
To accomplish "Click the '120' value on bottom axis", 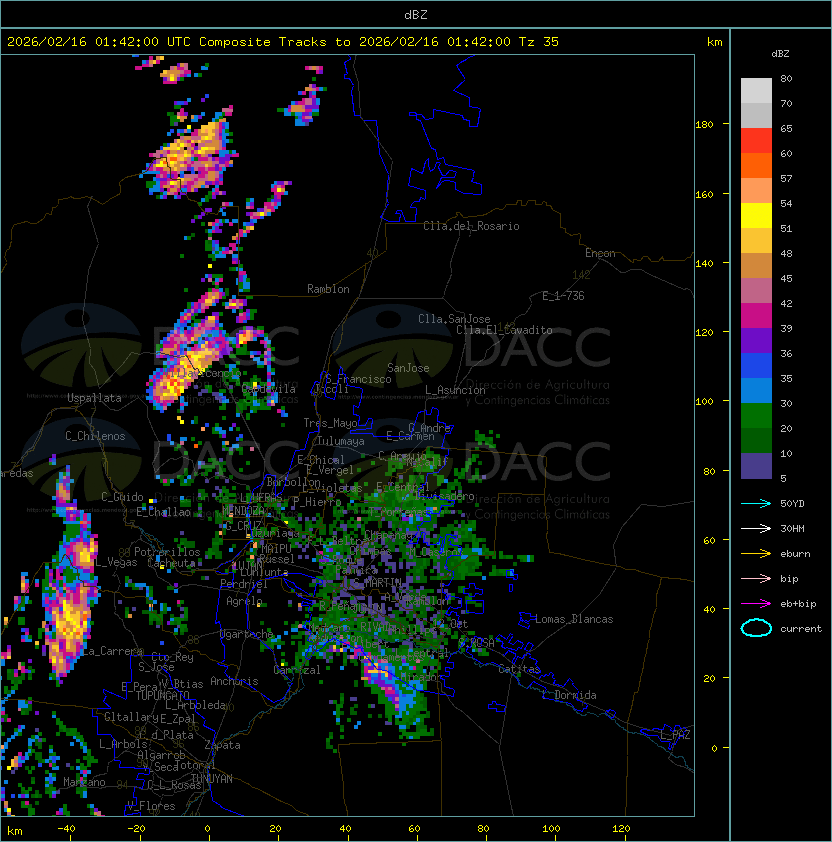I will click(x=621, y=829).
